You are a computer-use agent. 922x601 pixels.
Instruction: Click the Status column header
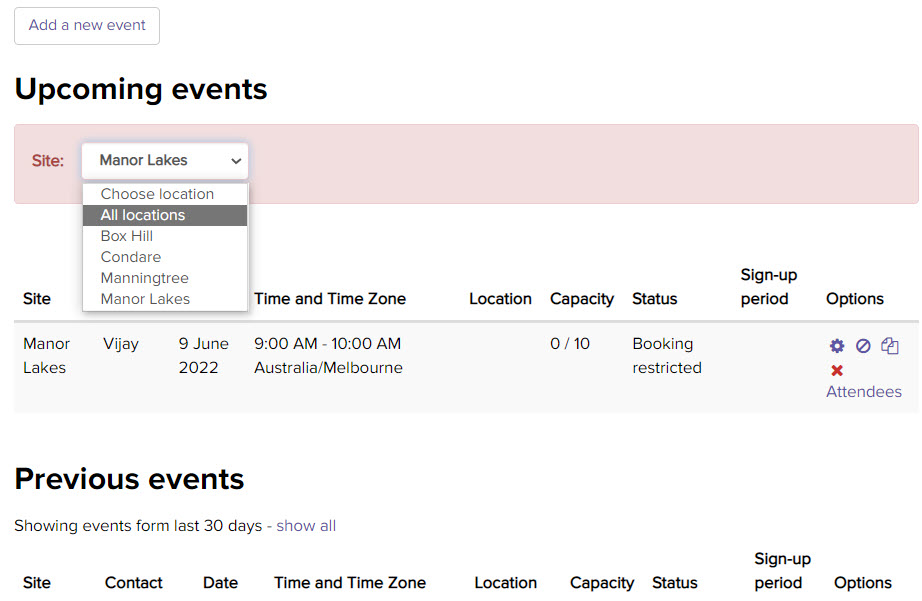click(655, 298)
